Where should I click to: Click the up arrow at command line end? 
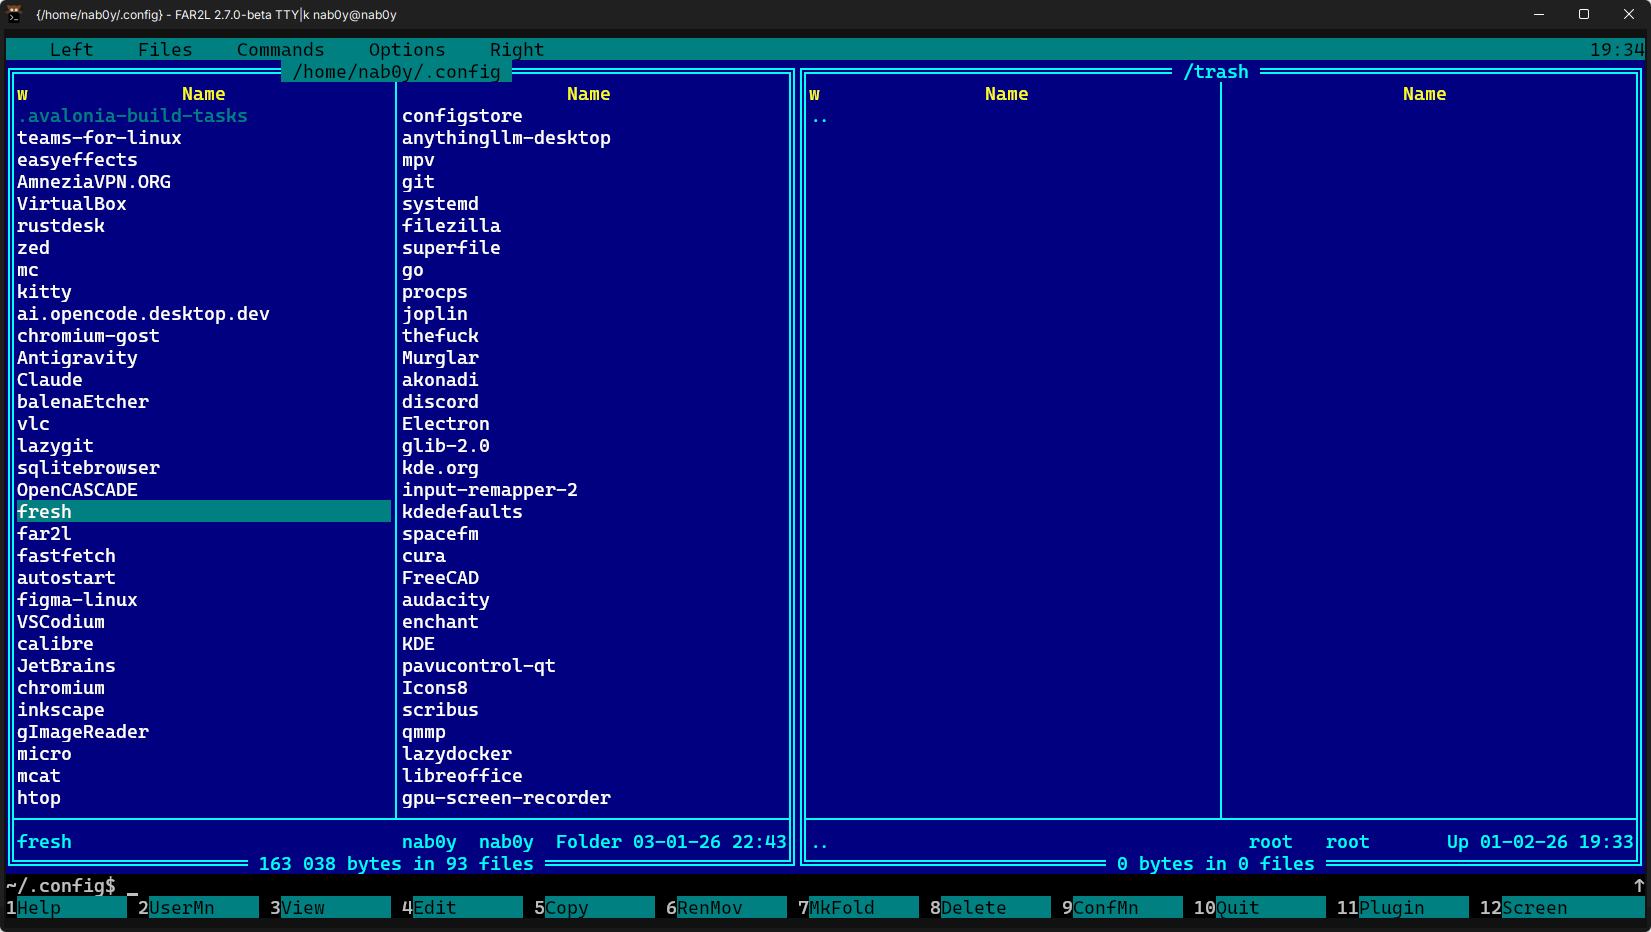click(x=1638, y=886)
